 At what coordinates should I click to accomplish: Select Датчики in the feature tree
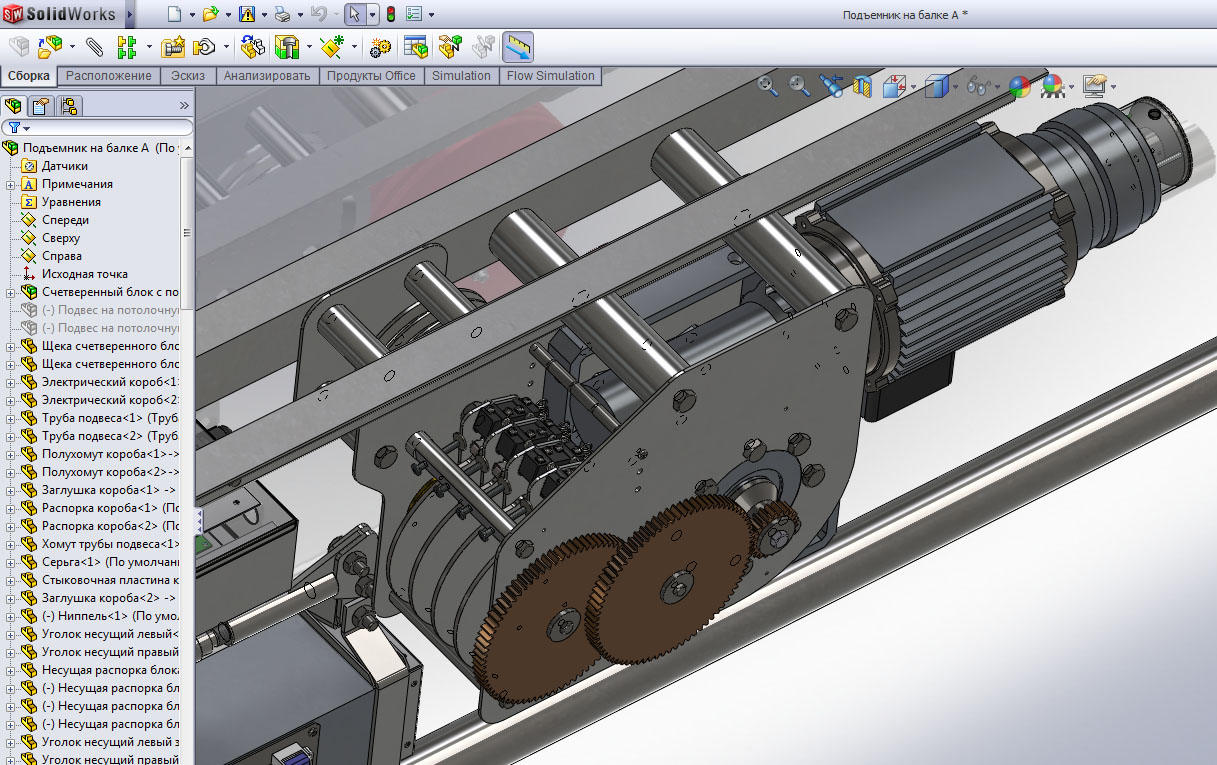pos(64,166)
